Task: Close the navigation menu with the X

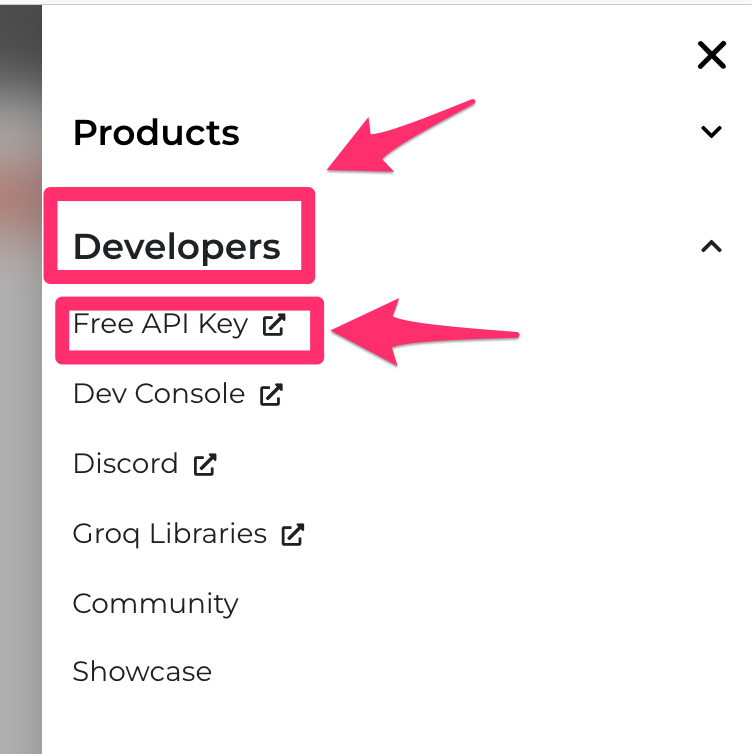Action: [711, 55]
